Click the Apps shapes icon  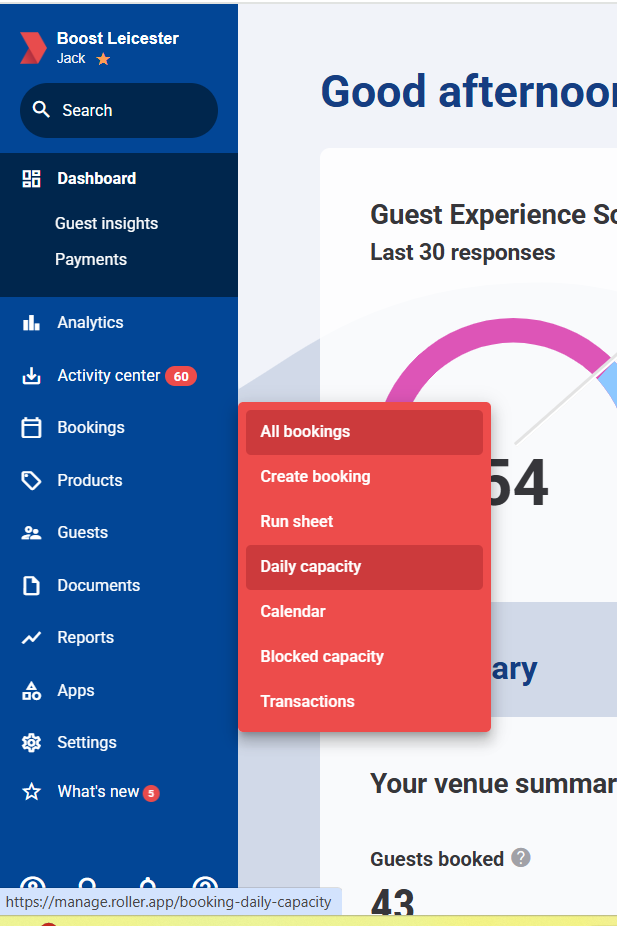tap(31, 690)
